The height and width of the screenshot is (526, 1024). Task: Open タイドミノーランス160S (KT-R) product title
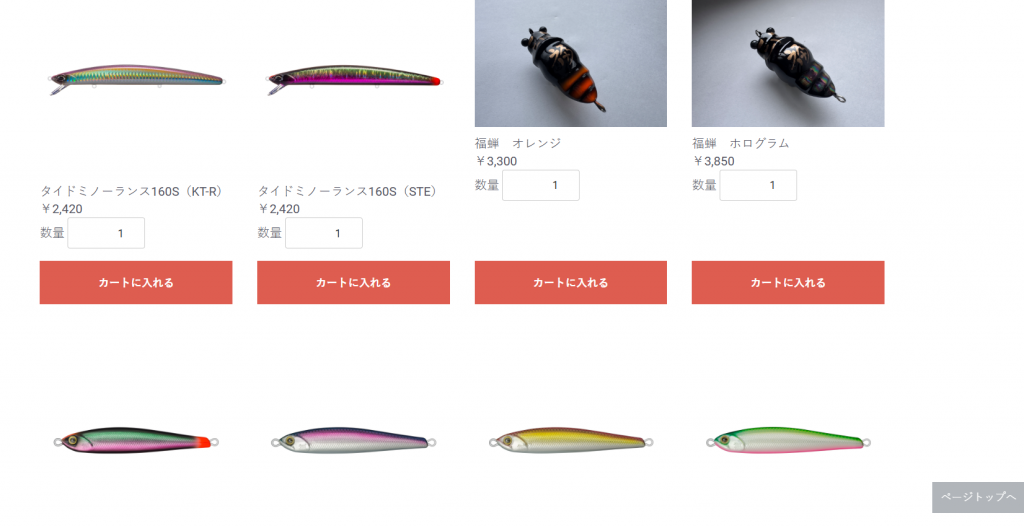(x=133, y=191)
